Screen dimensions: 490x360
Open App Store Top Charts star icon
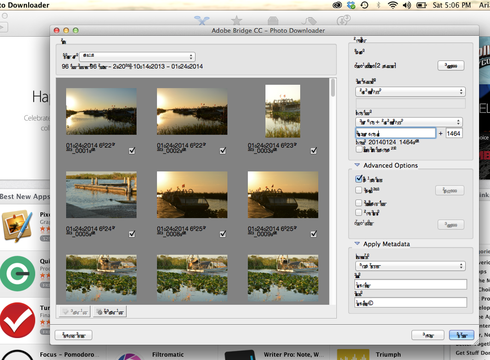point(237,20)
